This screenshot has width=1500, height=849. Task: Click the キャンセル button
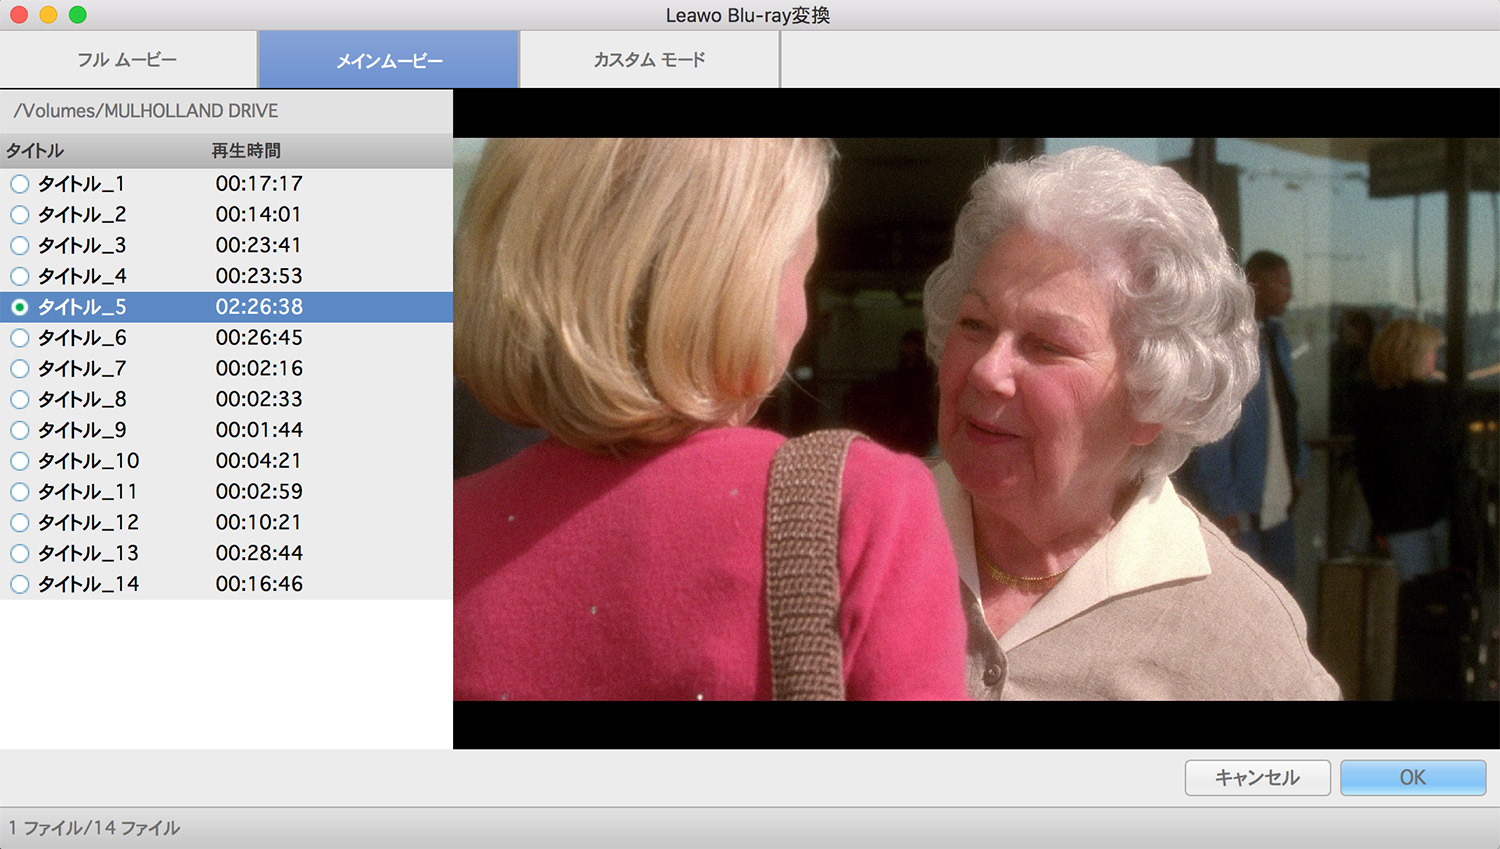coord(1257,777)
